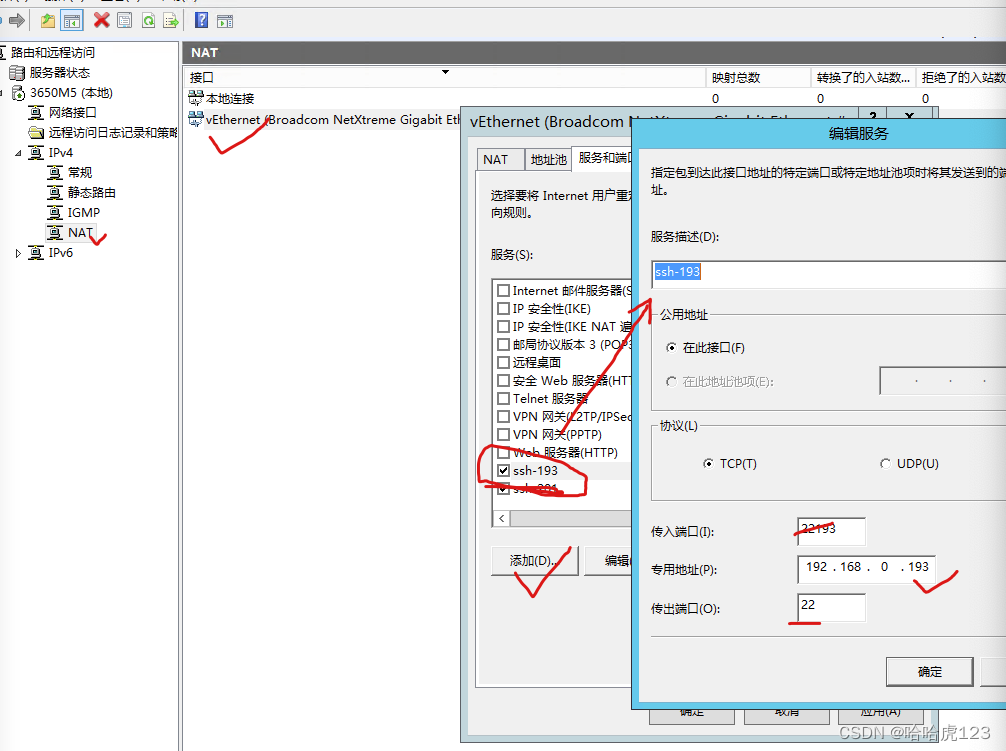Check the IP 安全性(IKE) checkbox
Image resolution: width=1006 pixels, height=751 pixels.
(504, 308)
